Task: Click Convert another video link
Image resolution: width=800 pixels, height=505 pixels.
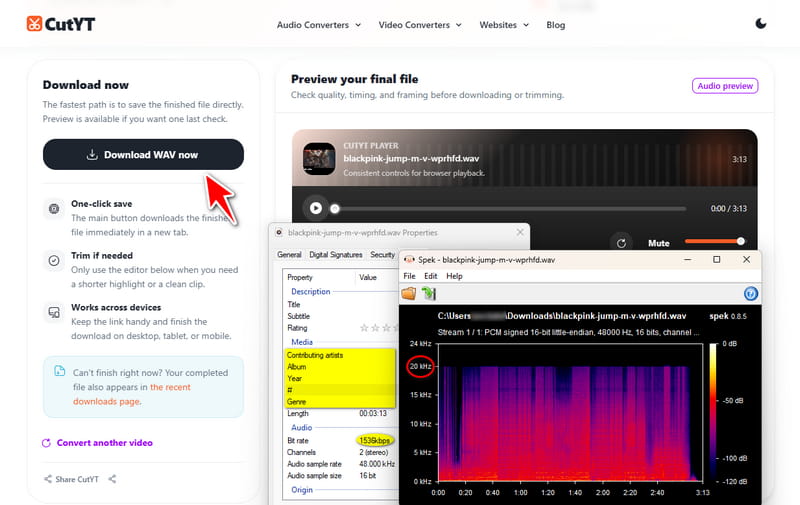Action: pos(105,443)
